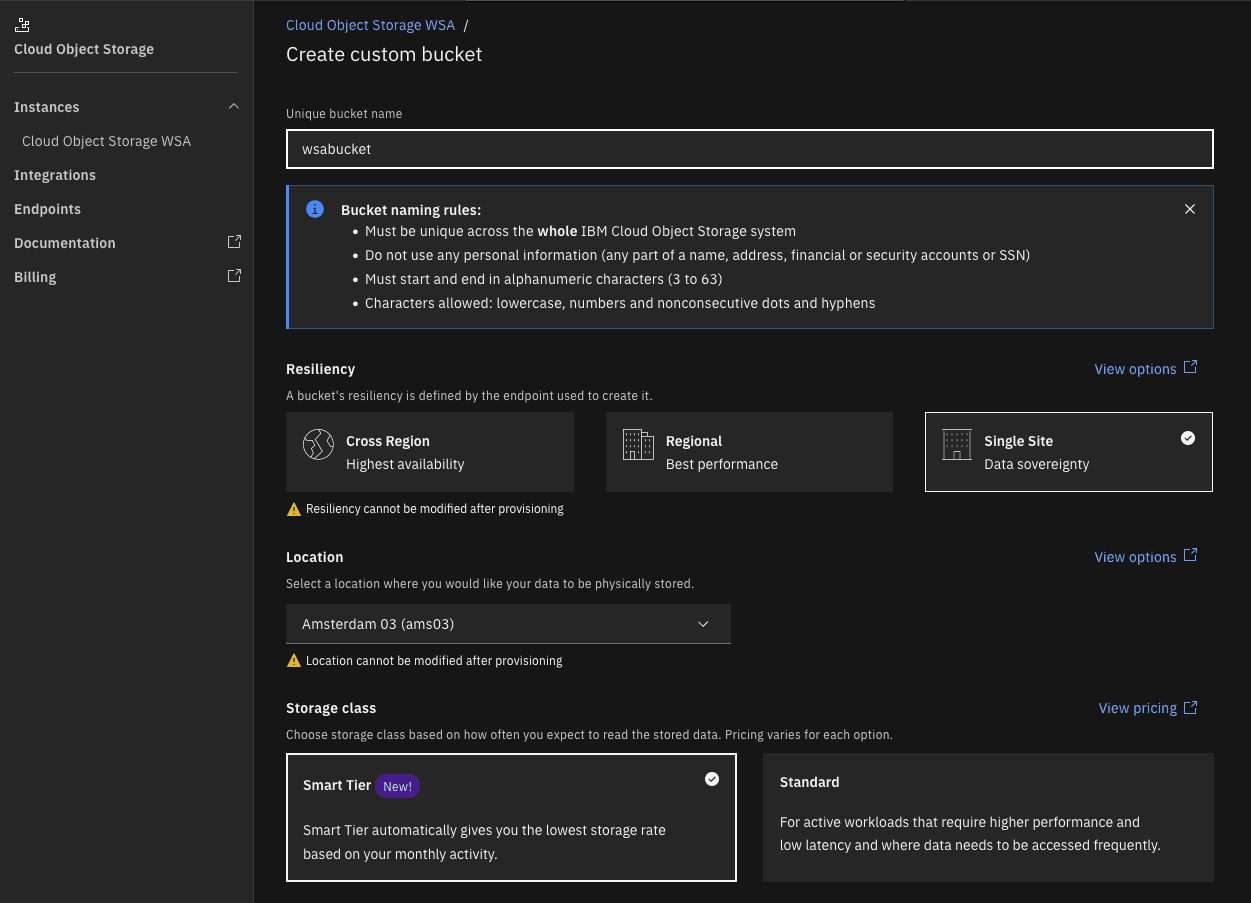
Task: Click the Billing external link icon
Action: (x=234, y=276)
